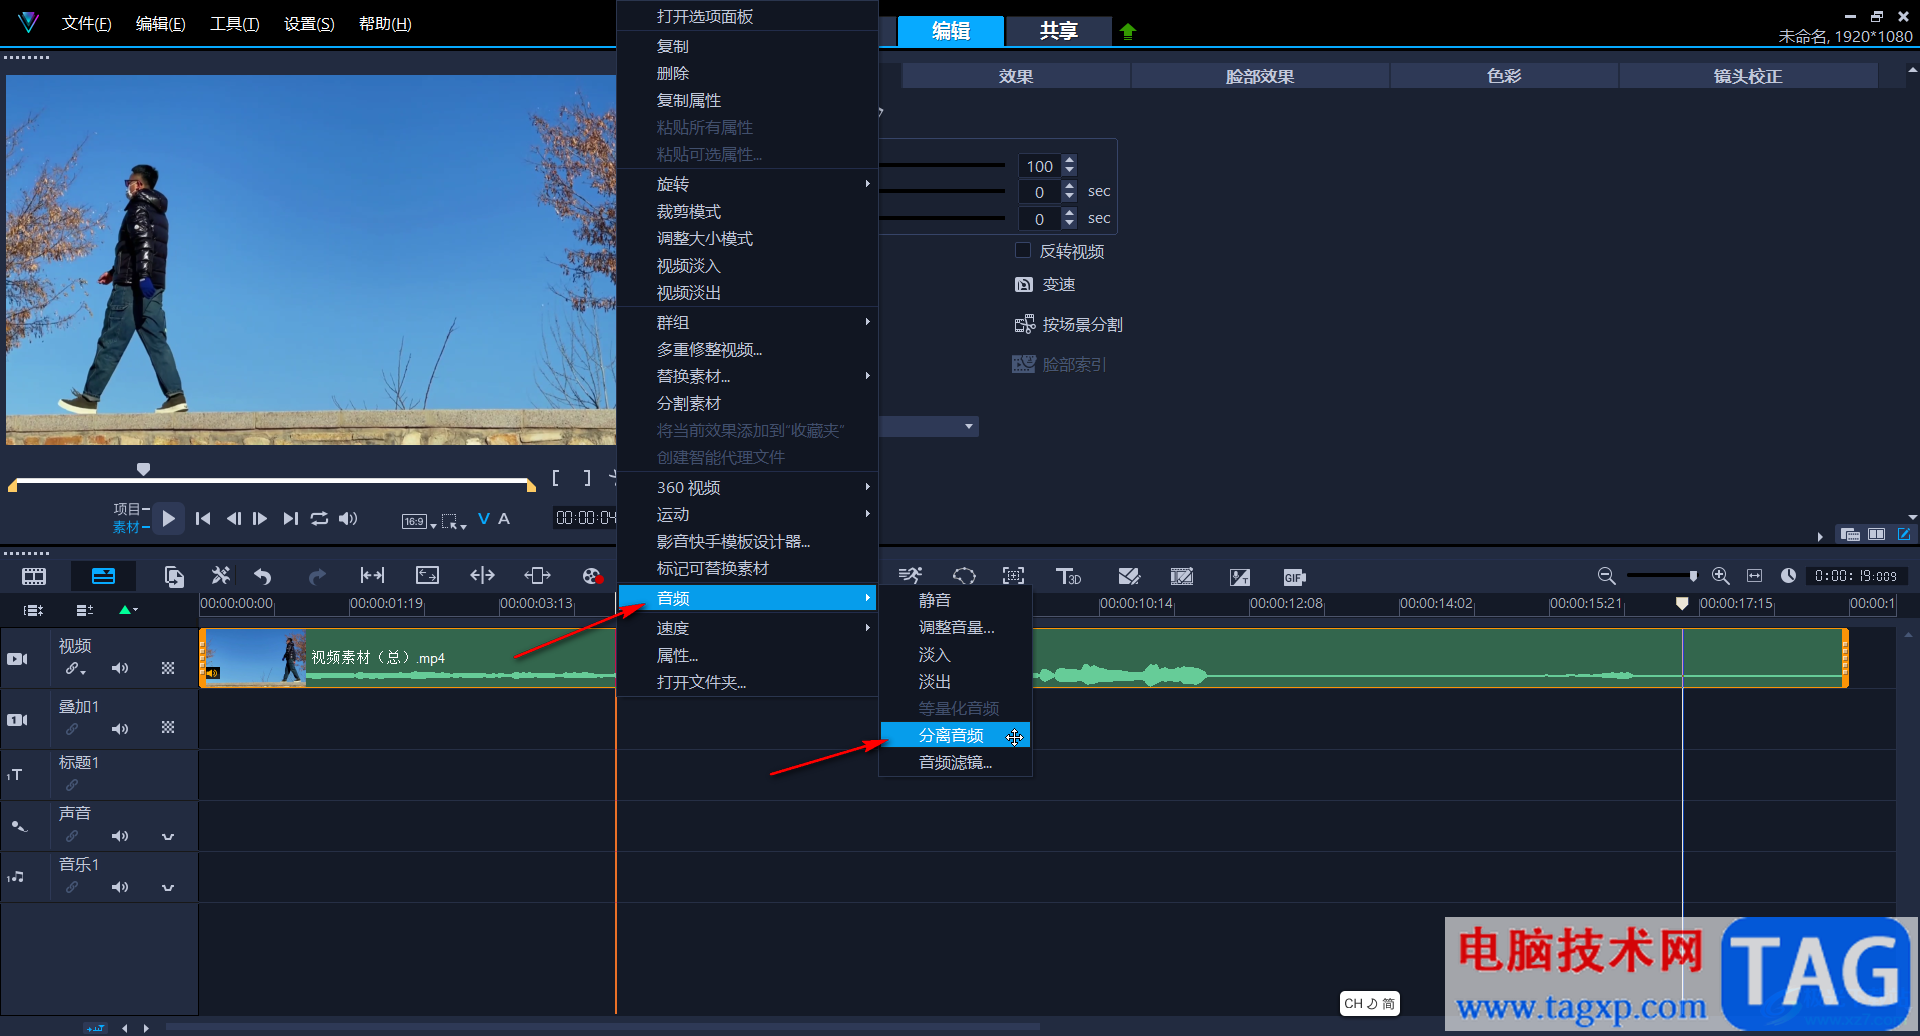Click the preview scrubber handle
Image resolution: width=1920 pixels, height=1036 pixels.
[x=143, y=469]
